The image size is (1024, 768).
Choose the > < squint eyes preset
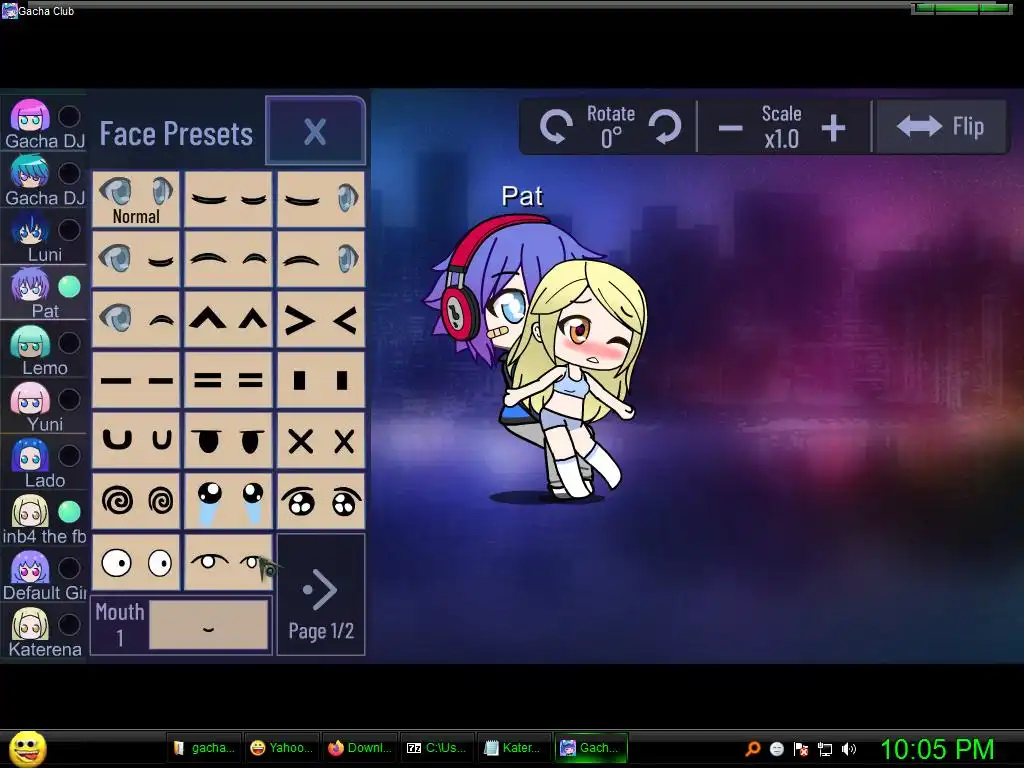coord(321,319)
